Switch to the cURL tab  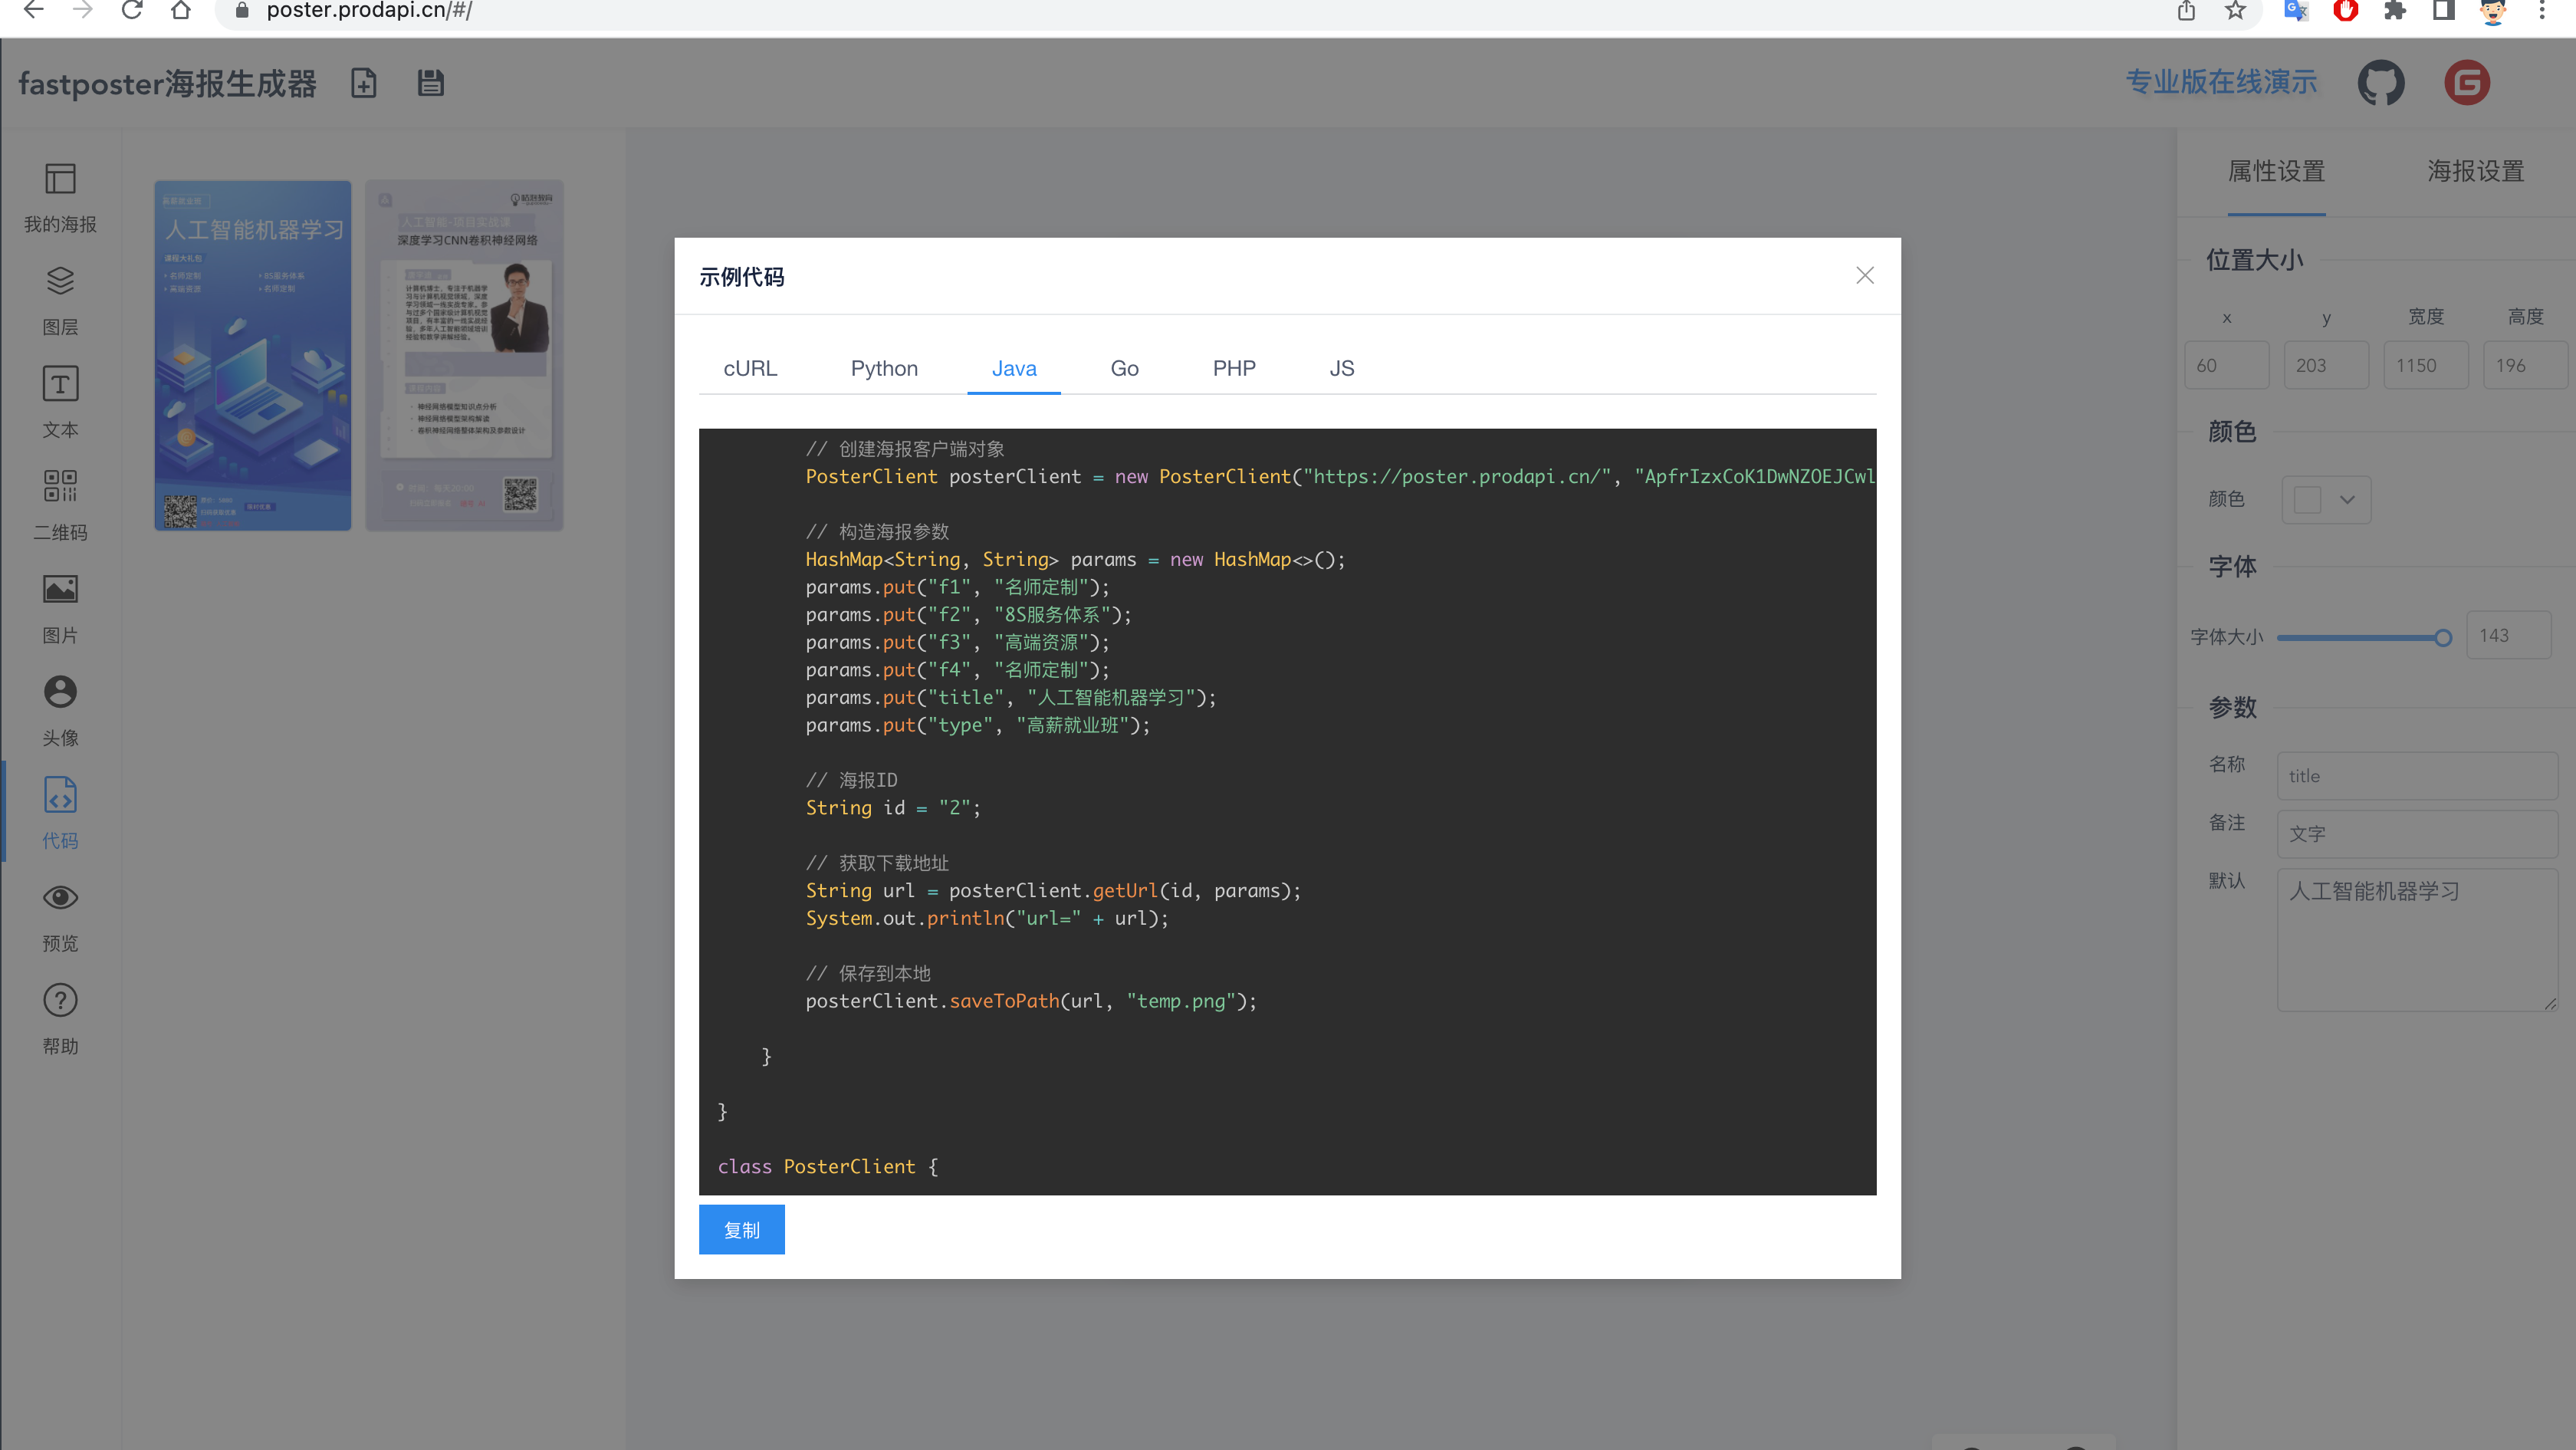click(x=750, y=367)
